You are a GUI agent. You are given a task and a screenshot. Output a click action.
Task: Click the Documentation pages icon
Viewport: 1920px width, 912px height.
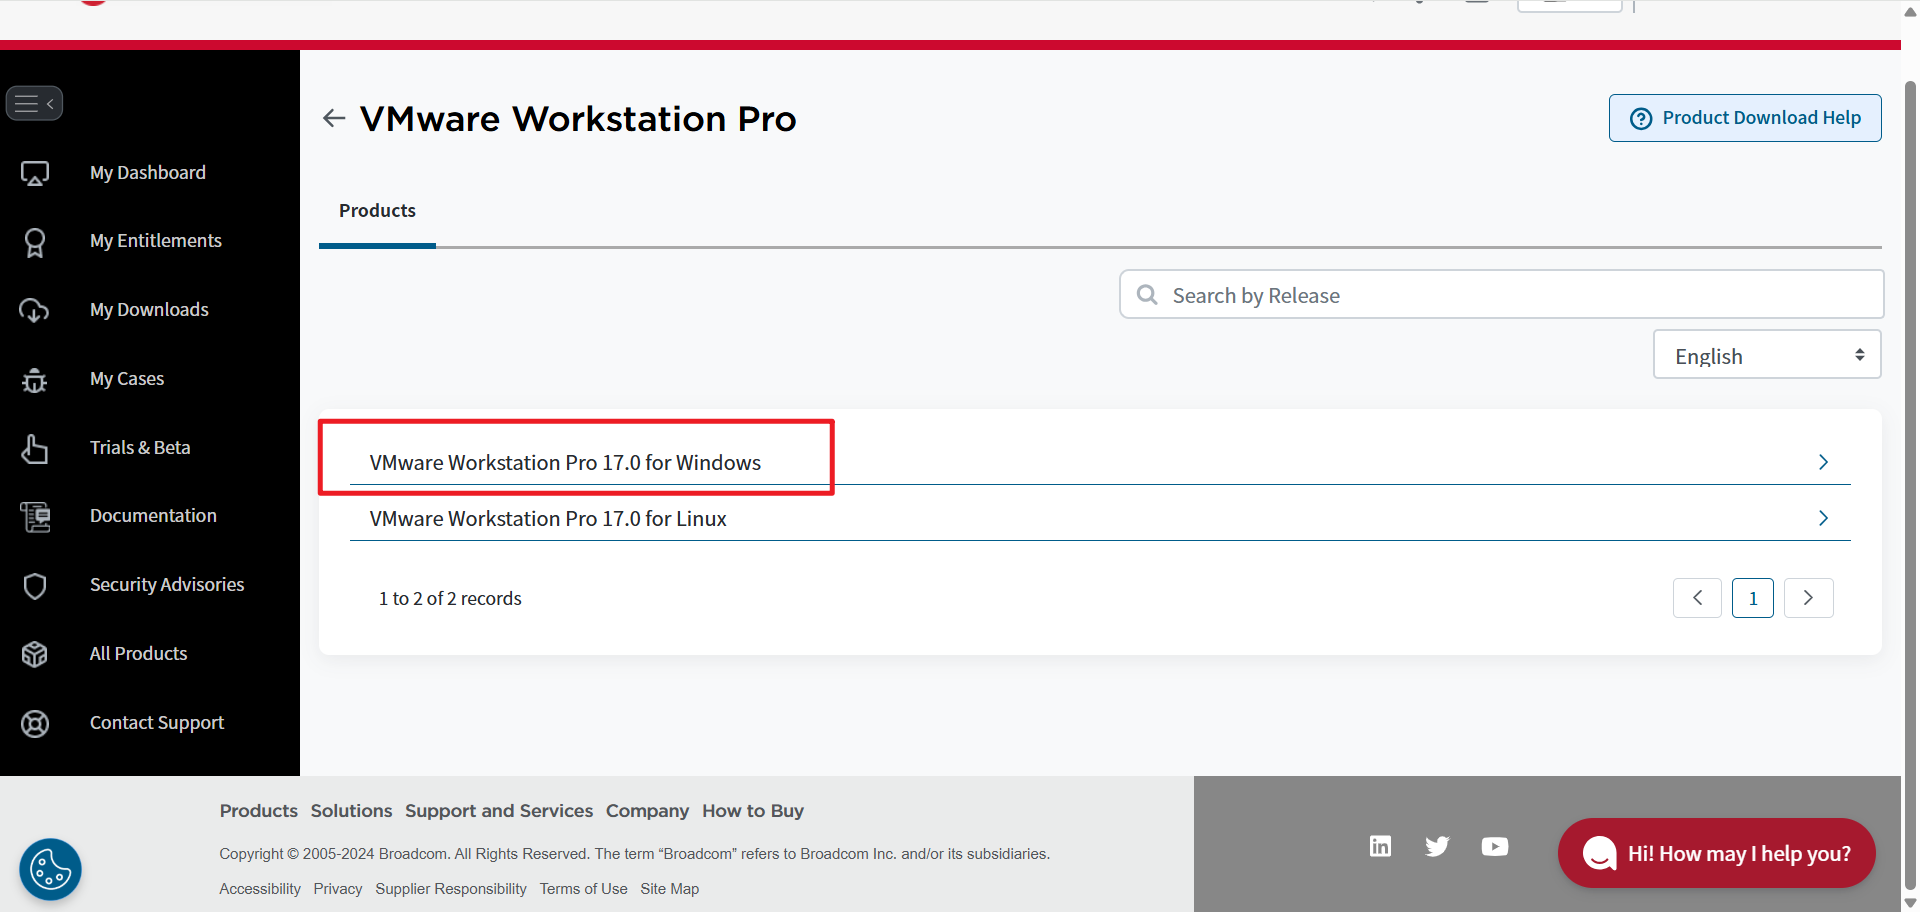(35, 517)
